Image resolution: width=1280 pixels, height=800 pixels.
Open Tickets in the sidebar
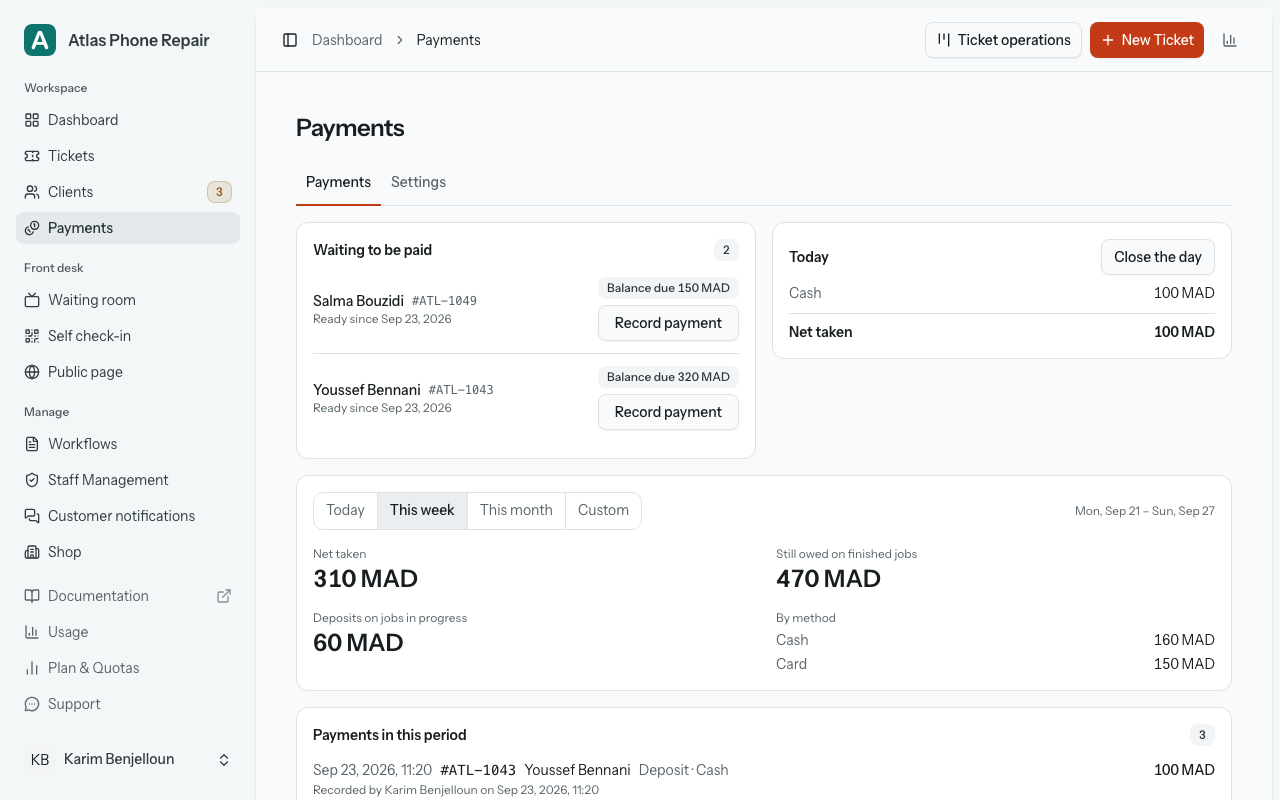[x=128, y=156]
